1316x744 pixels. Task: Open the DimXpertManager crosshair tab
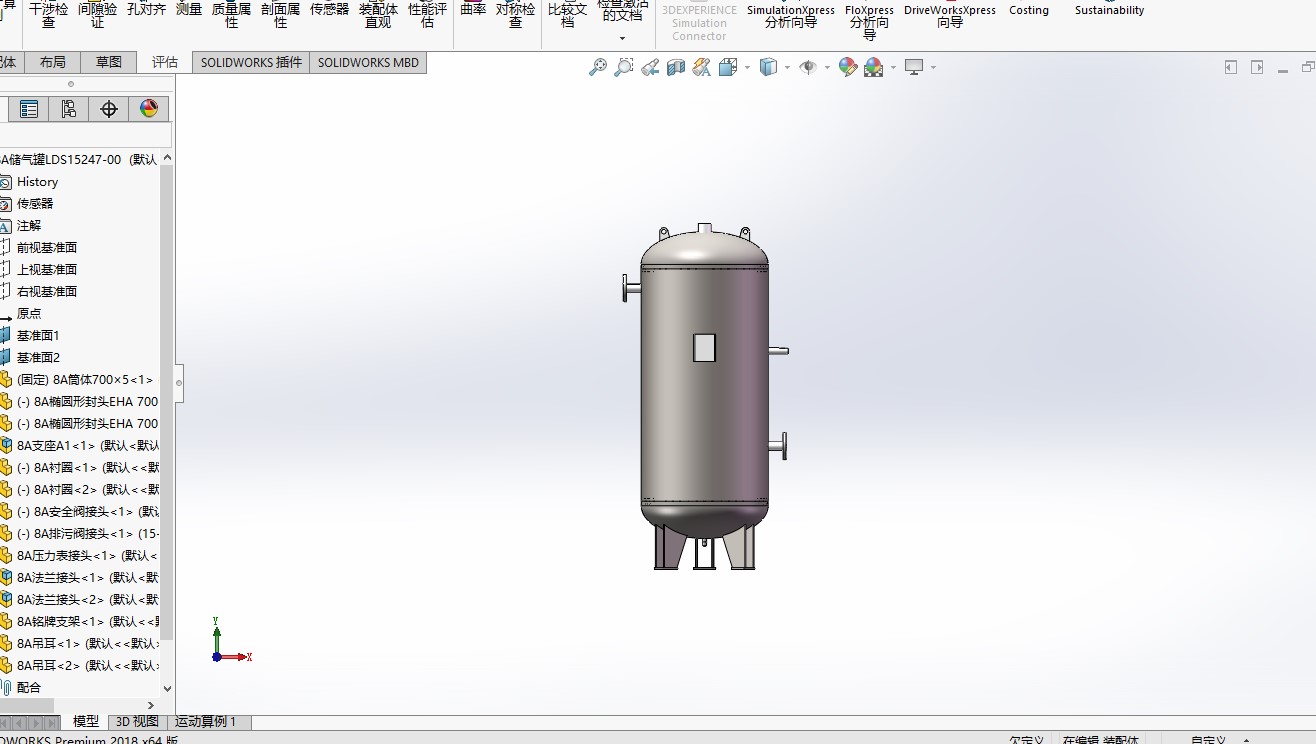(109, 109)
